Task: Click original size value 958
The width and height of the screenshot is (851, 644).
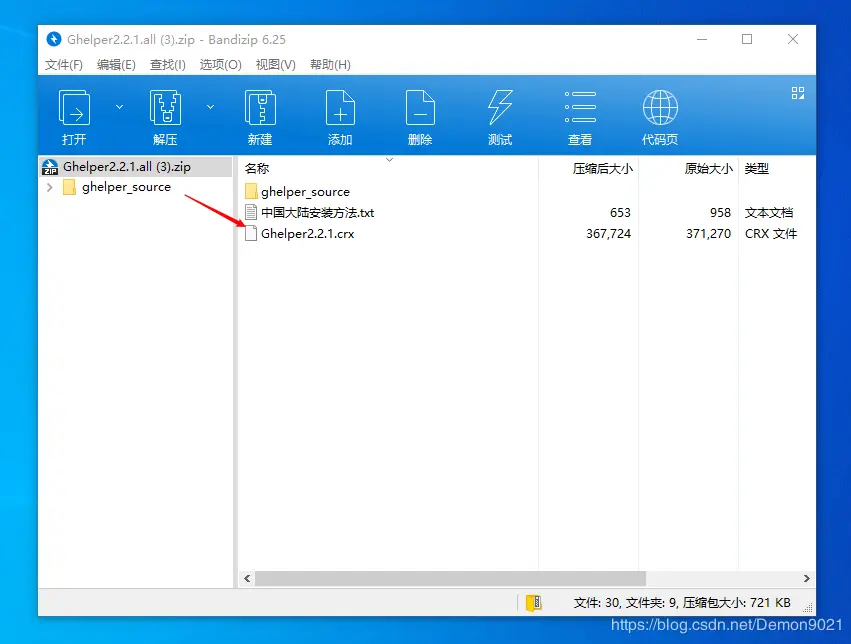Action: click(x=720, y=213)
